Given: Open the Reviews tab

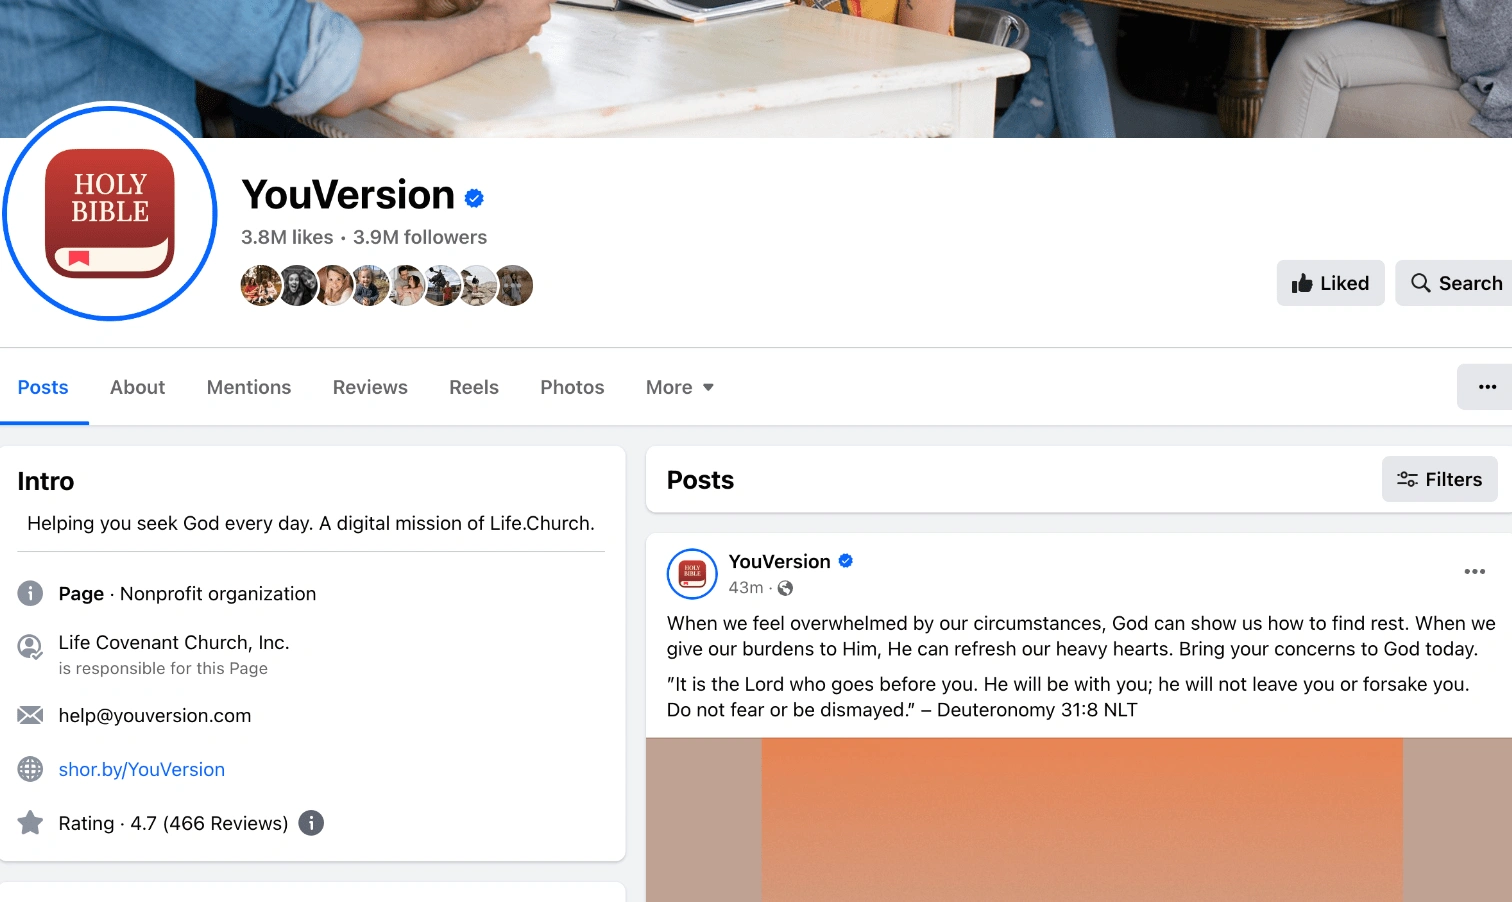Looking at the screenshot, I should pos(370,387).
